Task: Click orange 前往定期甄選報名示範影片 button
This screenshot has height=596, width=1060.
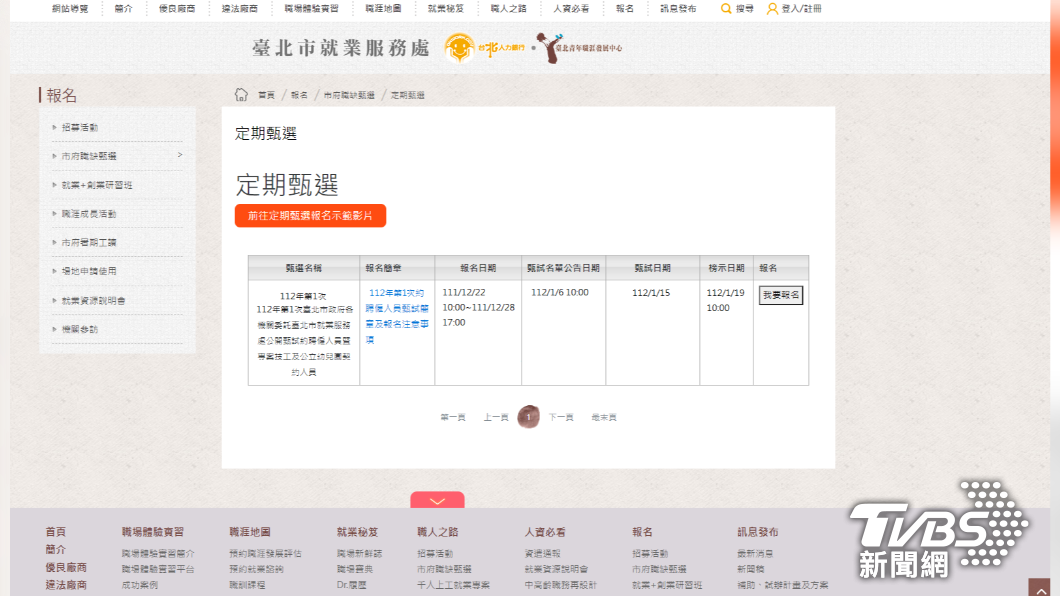Action: [310, 216]
